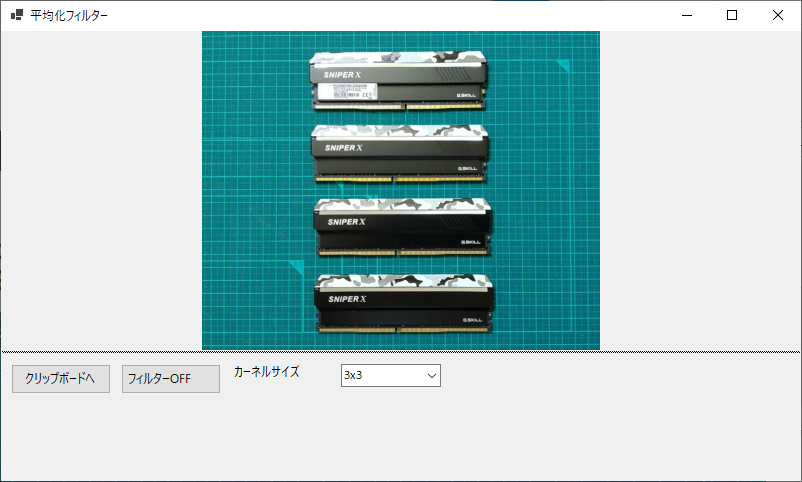
Task: Click the memory modules preview image
Action: pos(401,190)
